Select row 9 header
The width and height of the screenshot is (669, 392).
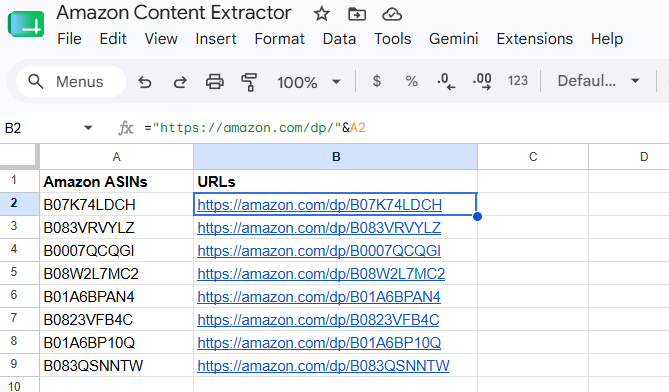tap(19, 365)
